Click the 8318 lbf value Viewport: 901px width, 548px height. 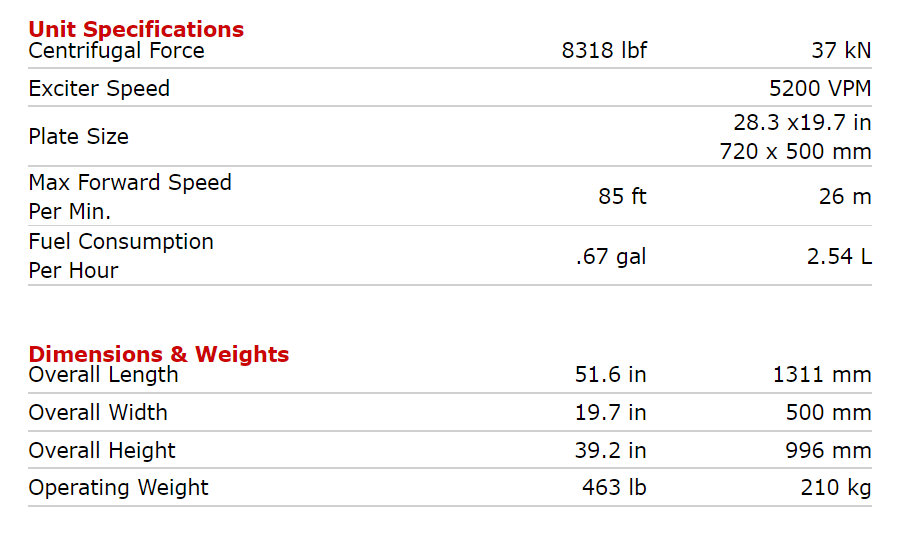pos(604,51)
